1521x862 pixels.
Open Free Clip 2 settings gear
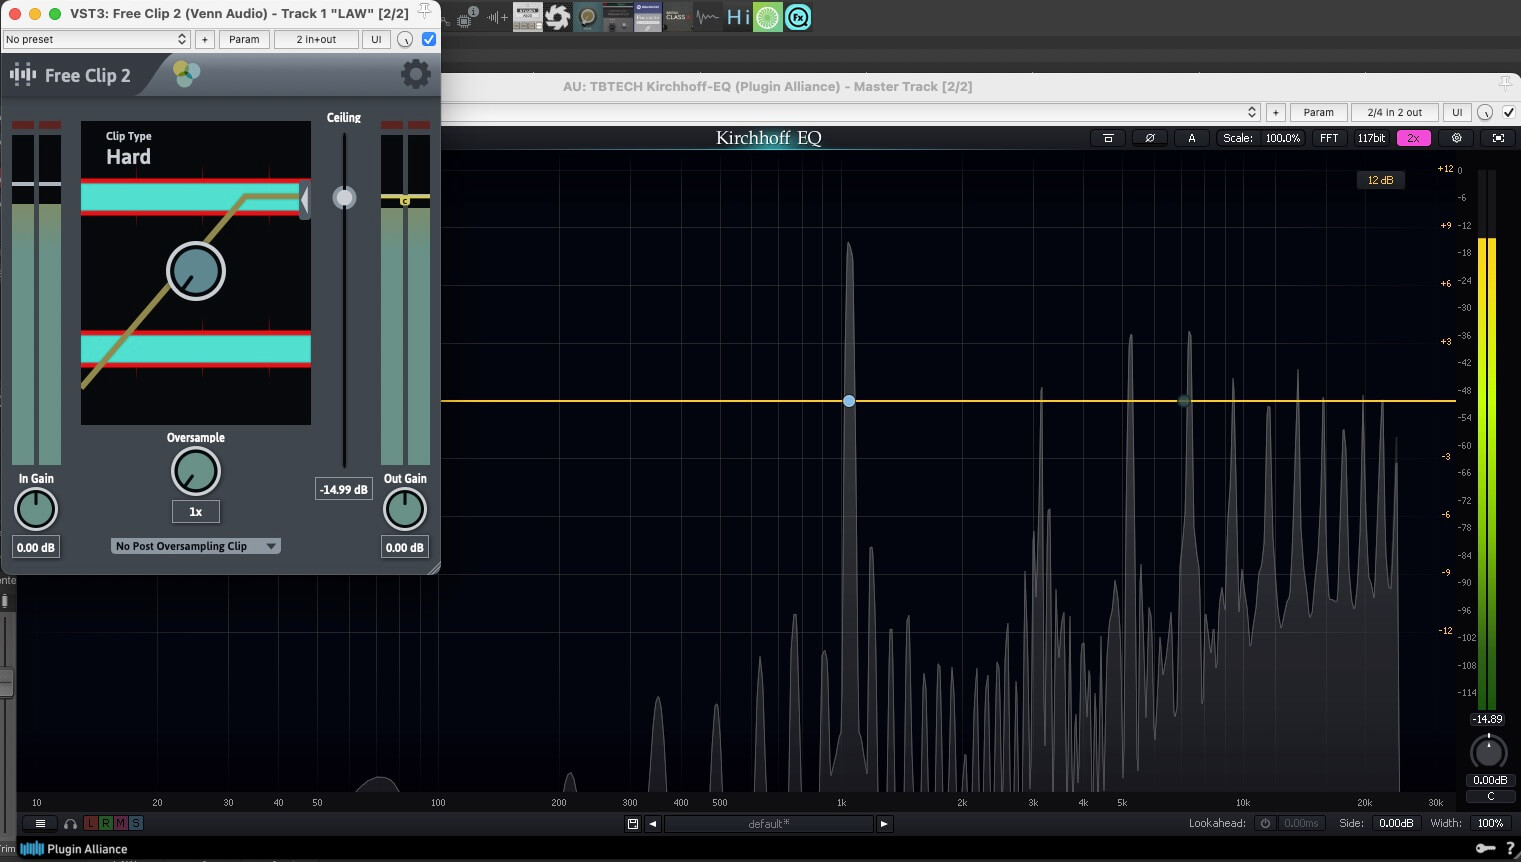(415, 74)
